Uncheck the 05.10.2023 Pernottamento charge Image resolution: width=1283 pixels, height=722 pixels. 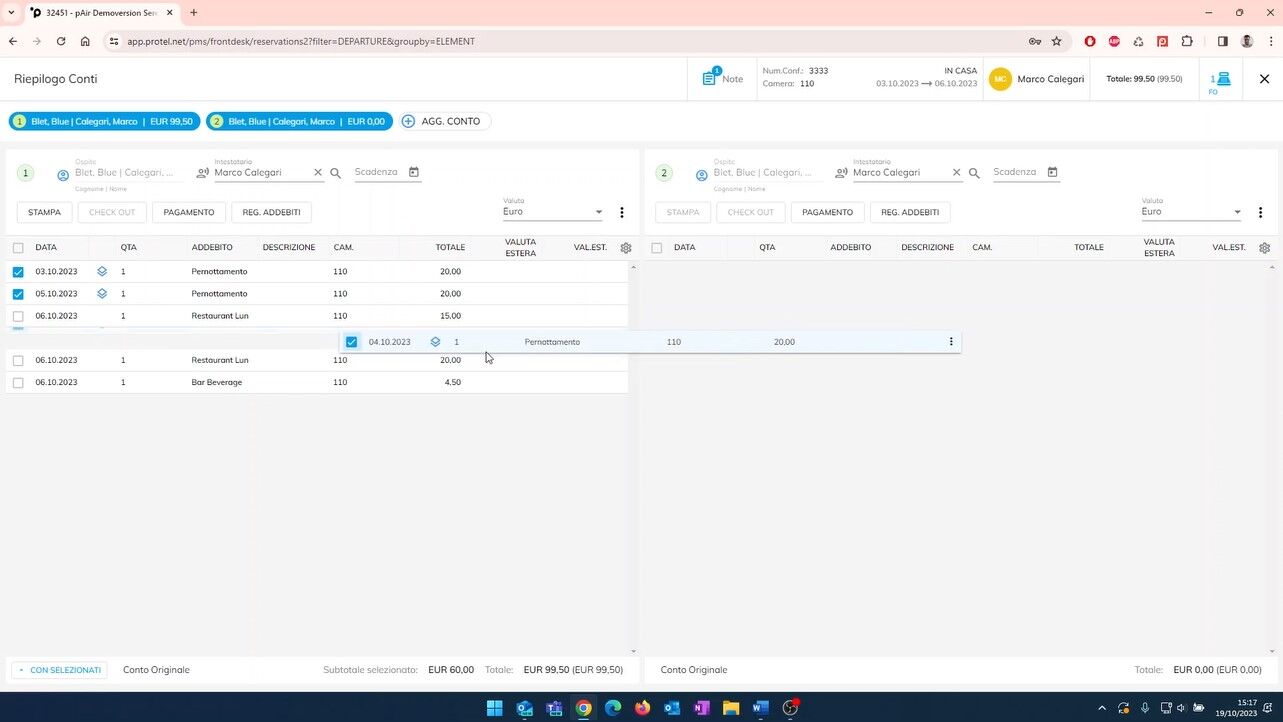[x=18, y=293]
